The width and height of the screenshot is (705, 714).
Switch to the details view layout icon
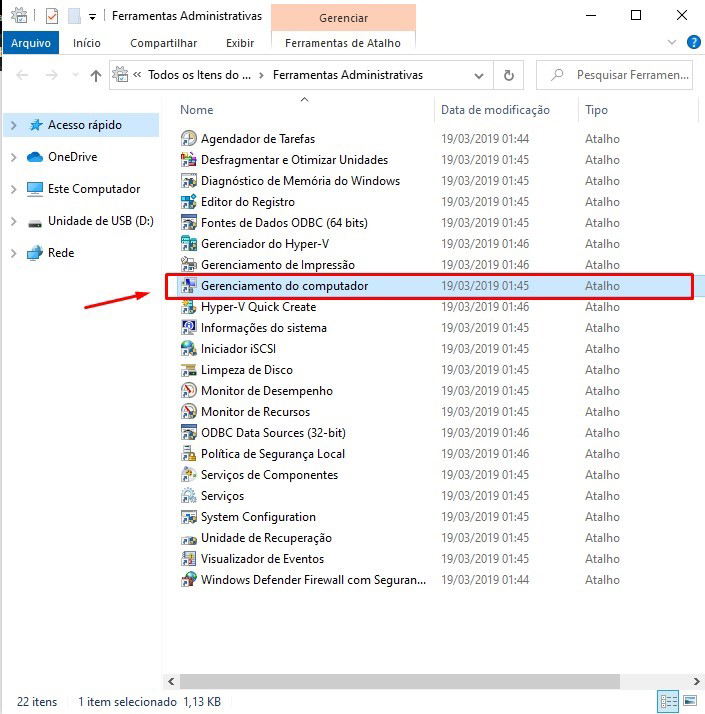click(x=668, y=701)
